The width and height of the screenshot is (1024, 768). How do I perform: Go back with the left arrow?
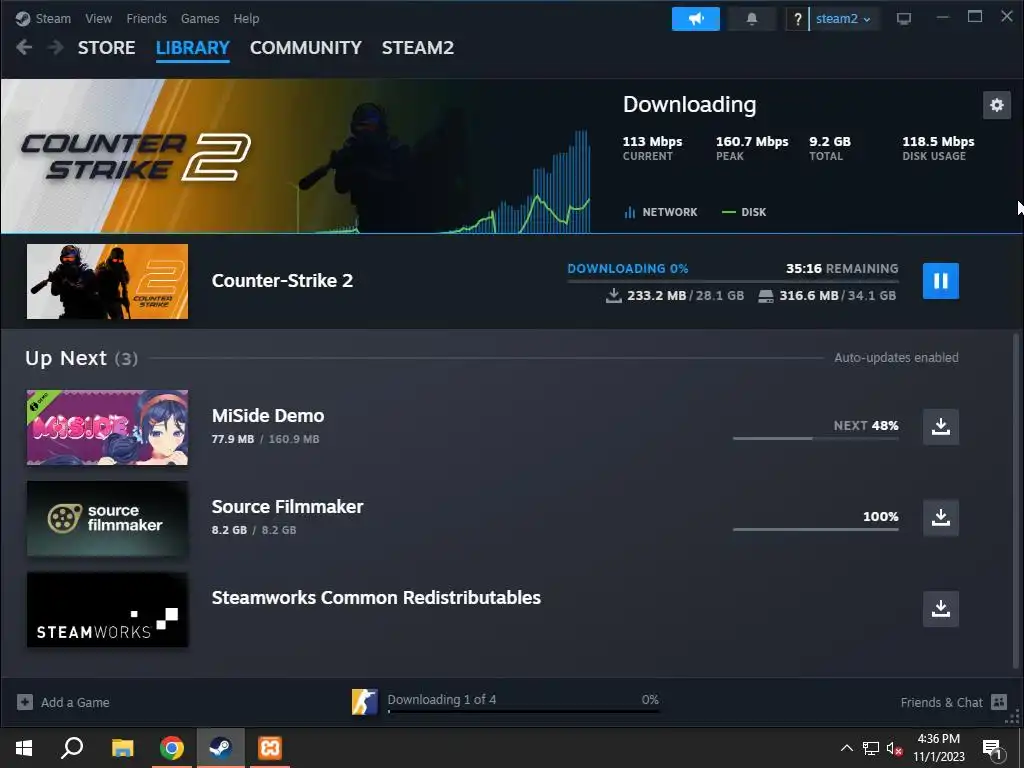pos(24,48)
